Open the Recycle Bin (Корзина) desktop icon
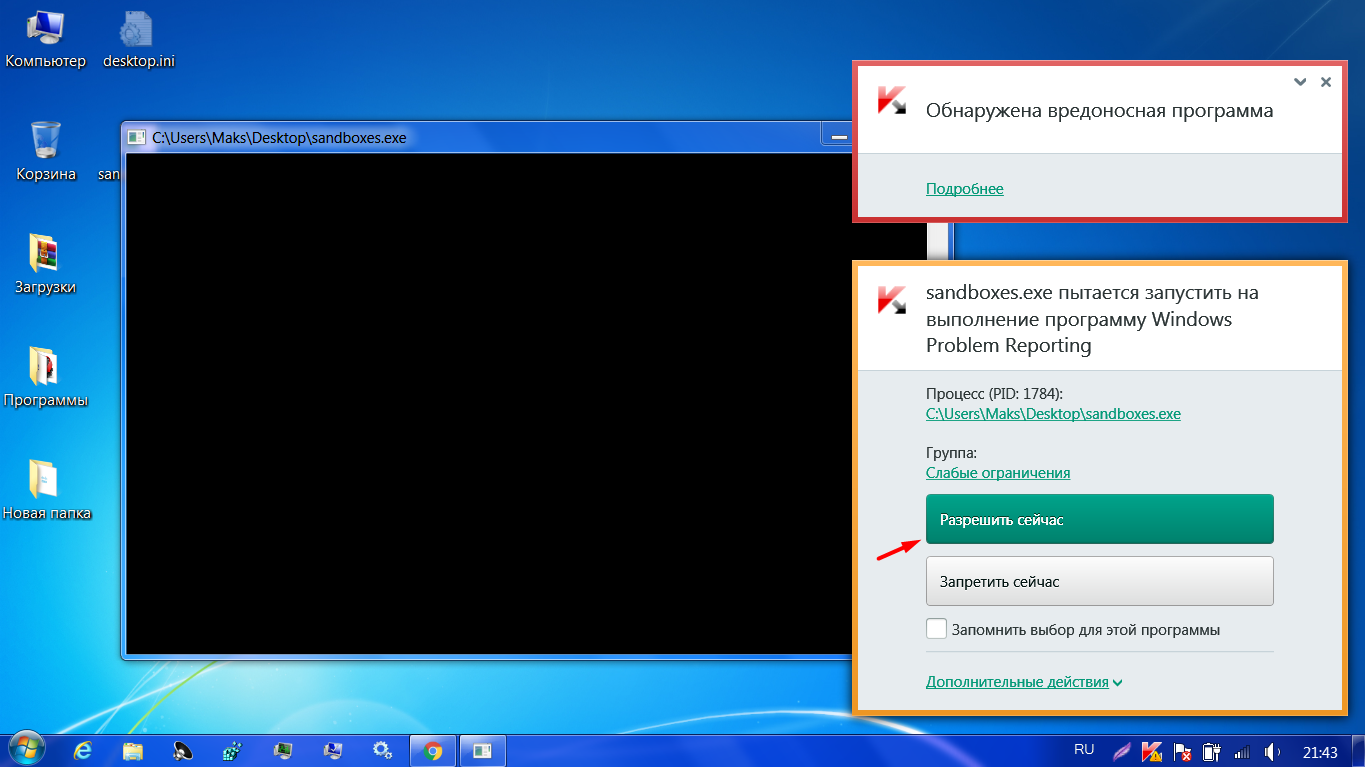 tap(46, 152)
